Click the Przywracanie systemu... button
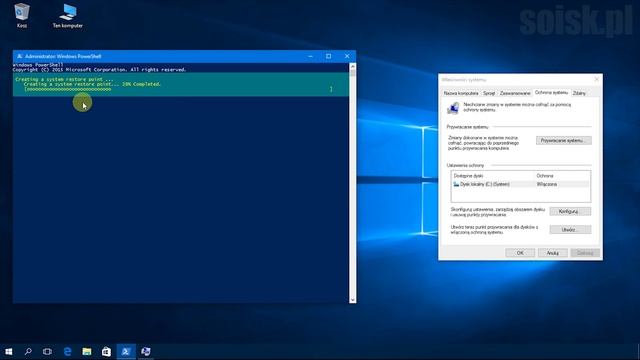The height and width of the screenshot is (360, 640). click(564, 140)
